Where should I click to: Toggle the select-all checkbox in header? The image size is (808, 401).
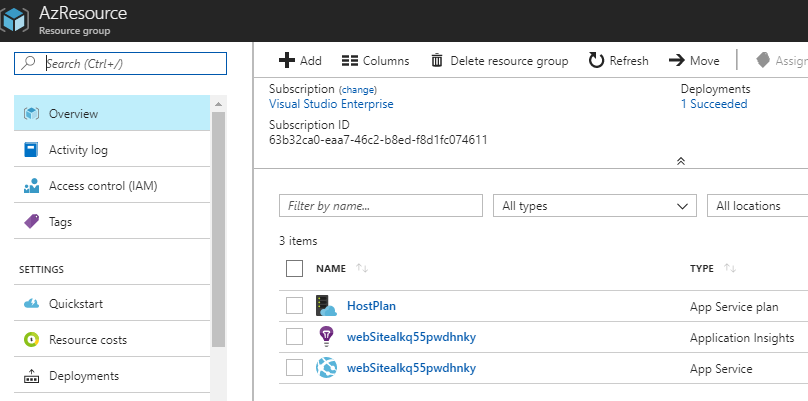(x=294, y=268)
